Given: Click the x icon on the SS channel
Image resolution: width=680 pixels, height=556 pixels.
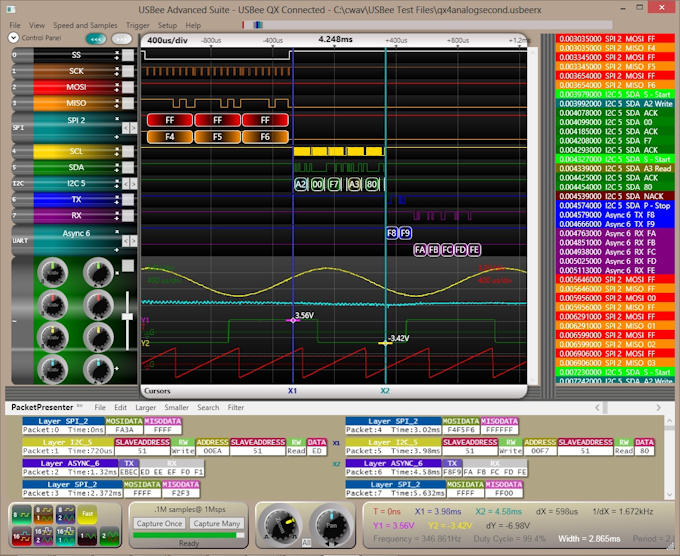Looking at the screenshot, I should click(x=116, y=52).
